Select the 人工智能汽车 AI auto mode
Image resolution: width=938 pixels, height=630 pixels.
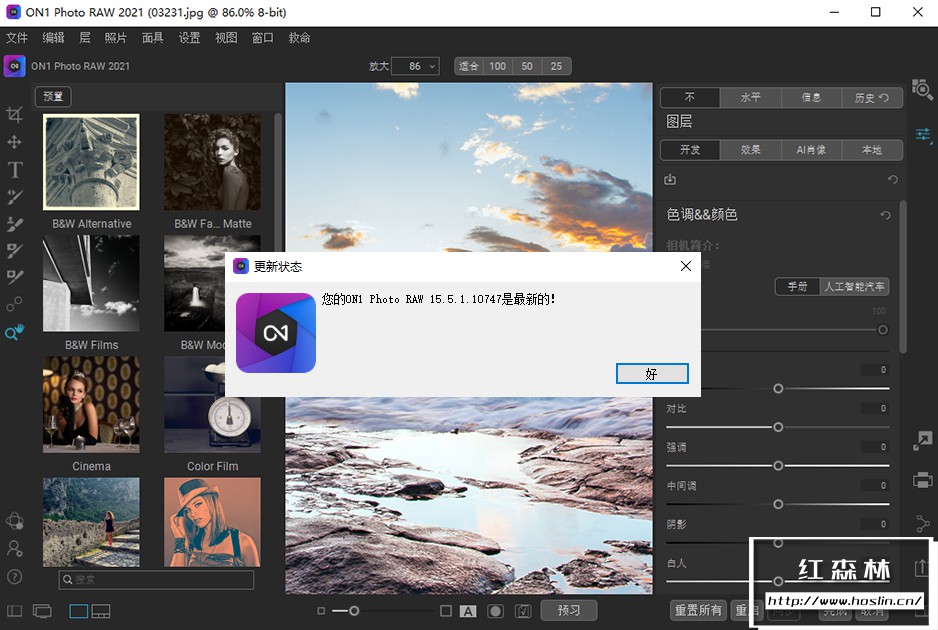(854, 287)
